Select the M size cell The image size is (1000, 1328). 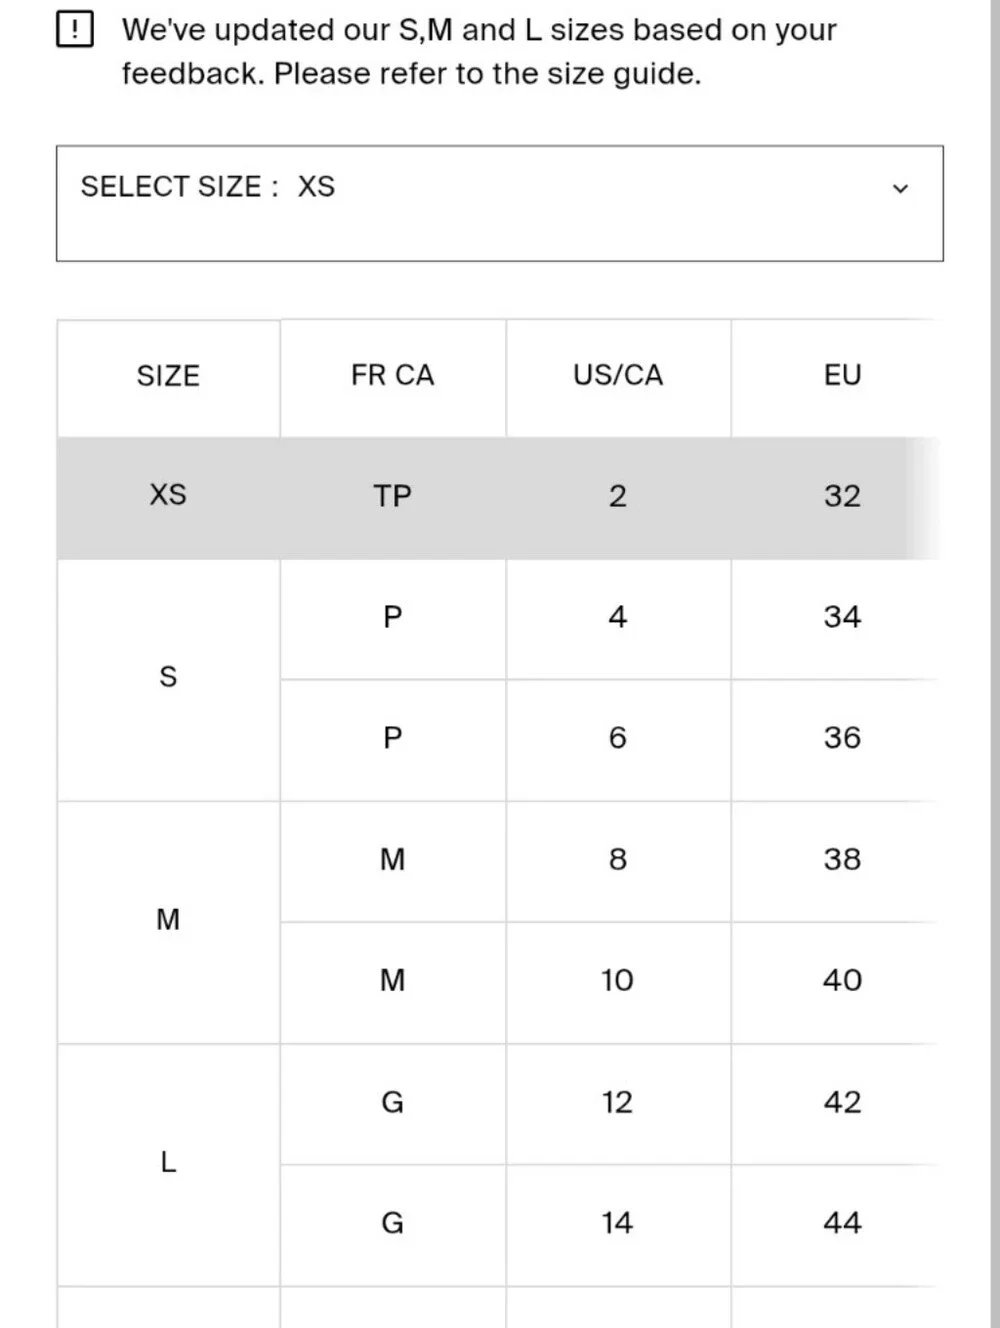pos(168,922)
